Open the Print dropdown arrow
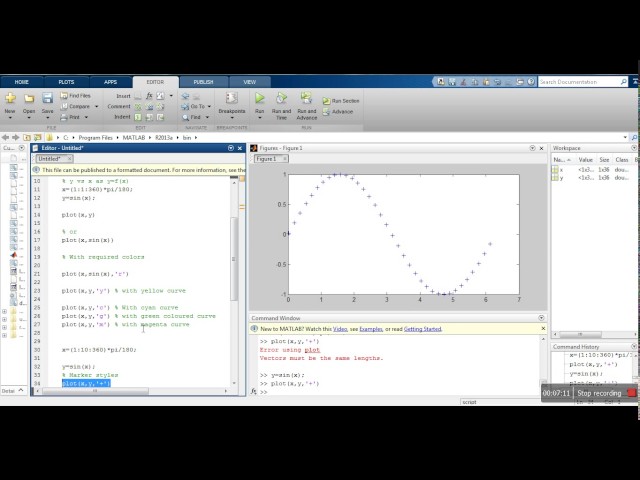 [87, 117]
